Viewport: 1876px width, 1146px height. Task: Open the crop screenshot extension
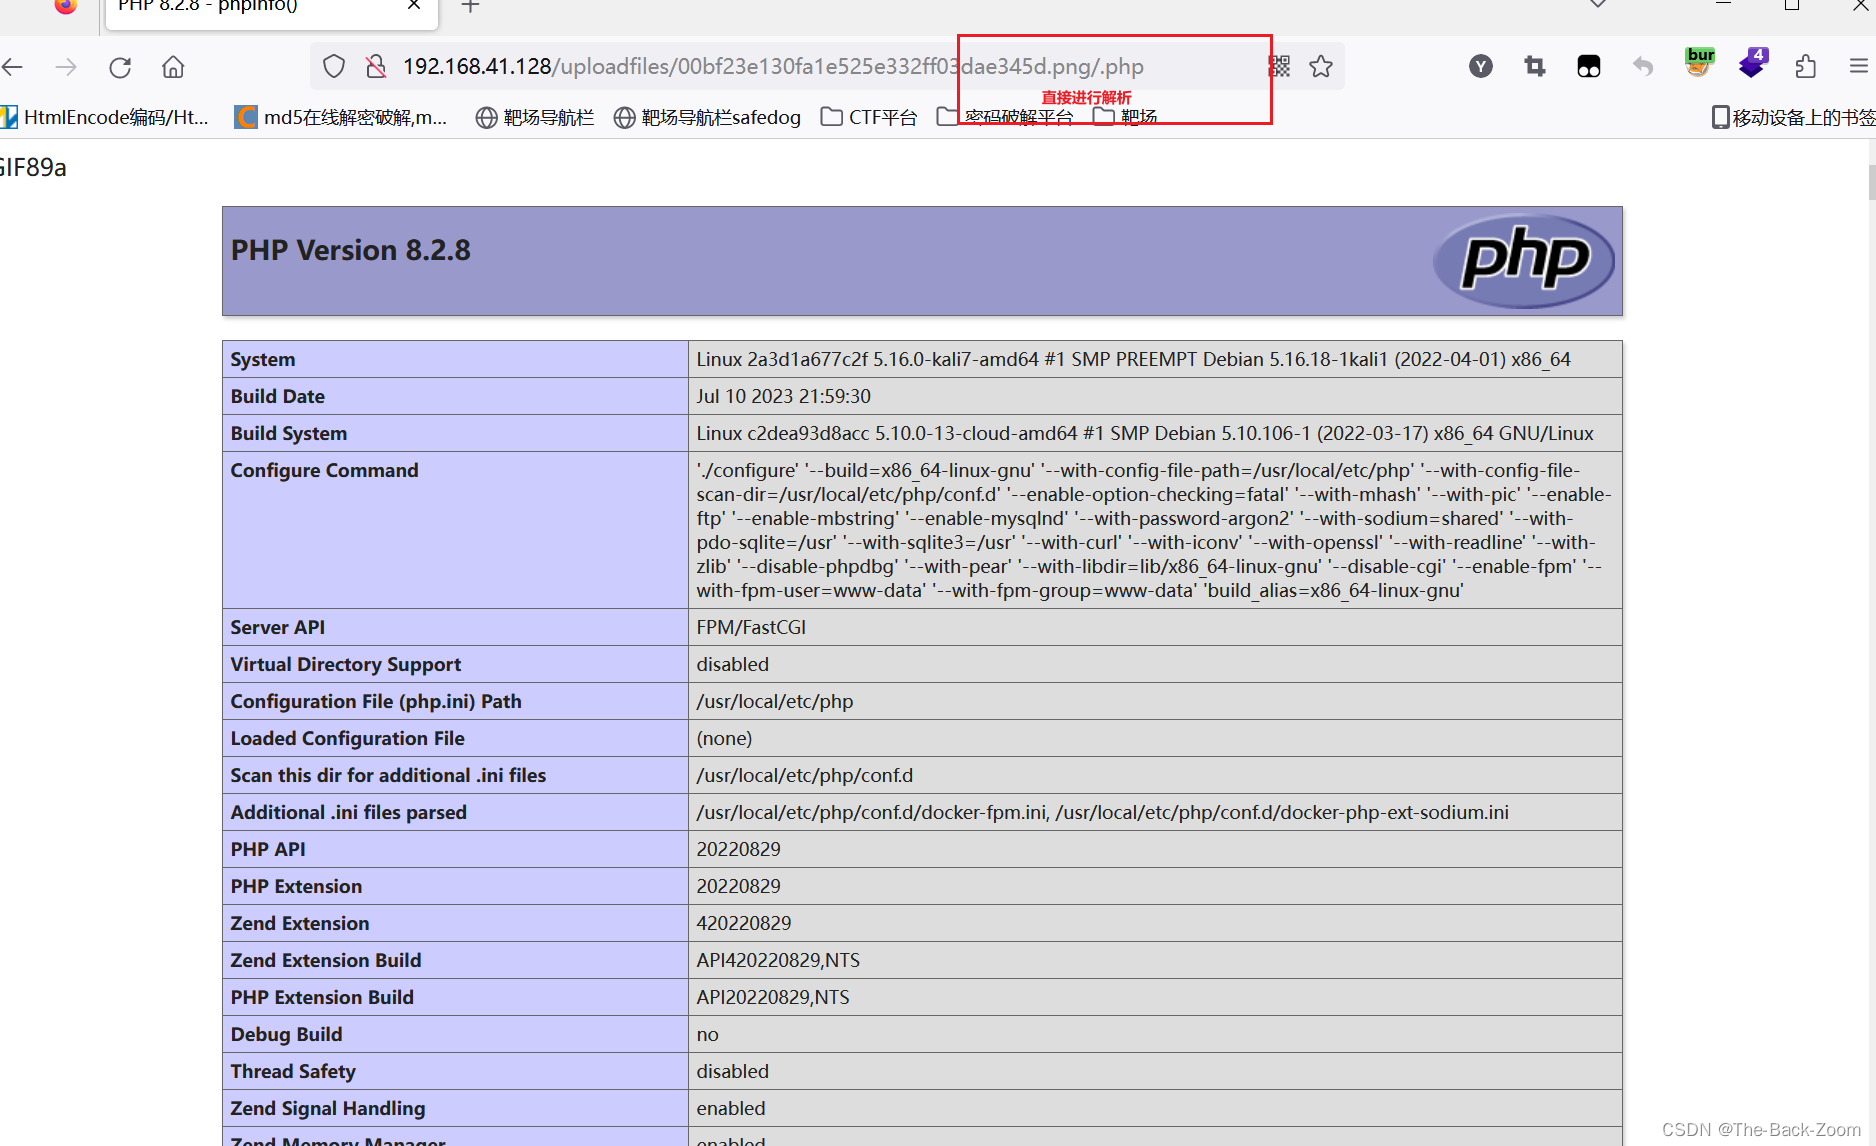(1535, 67)
